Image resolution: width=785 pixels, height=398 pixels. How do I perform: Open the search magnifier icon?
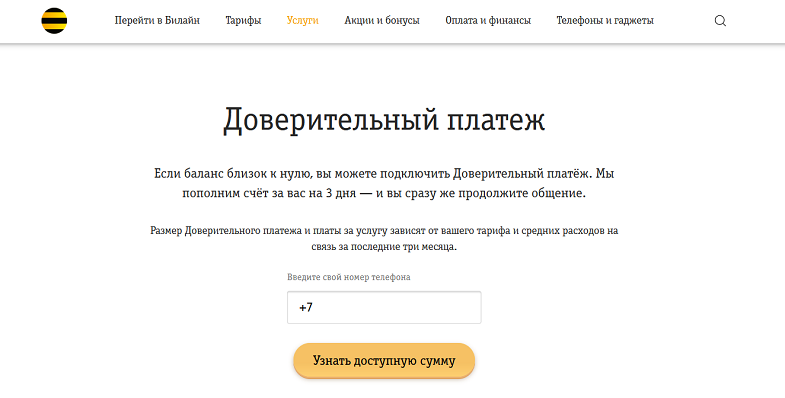tap(720, 21)
